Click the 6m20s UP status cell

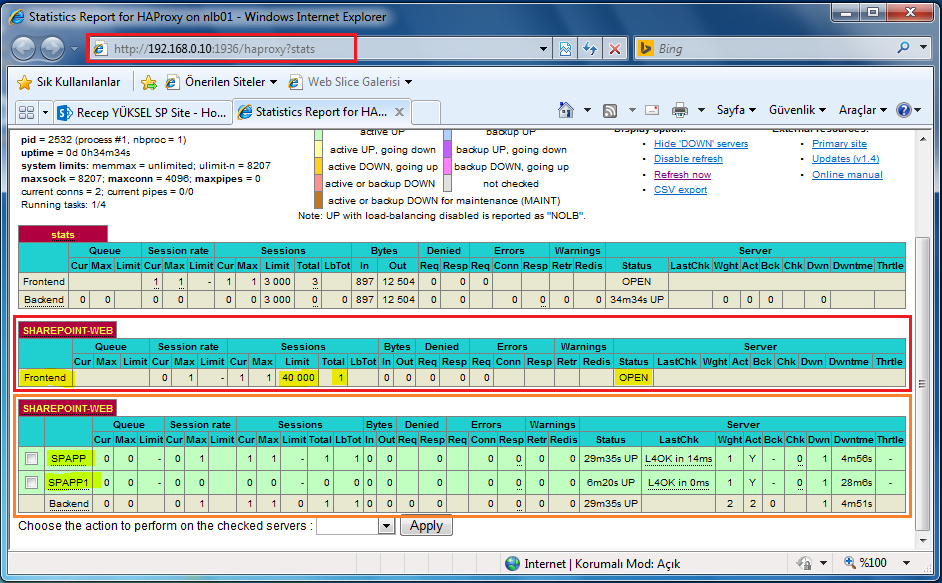(x=610, y=483)
